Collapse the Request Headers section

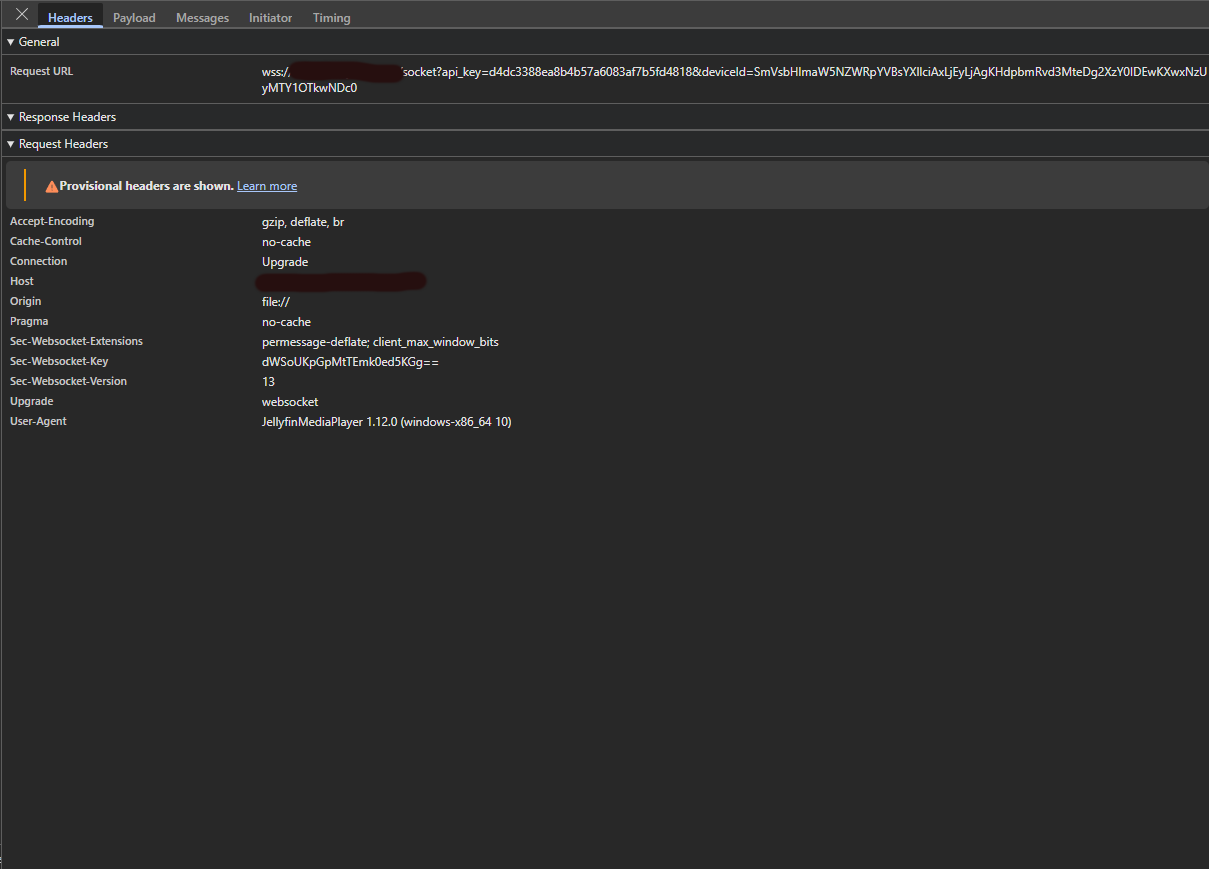(x=57, y=144)
